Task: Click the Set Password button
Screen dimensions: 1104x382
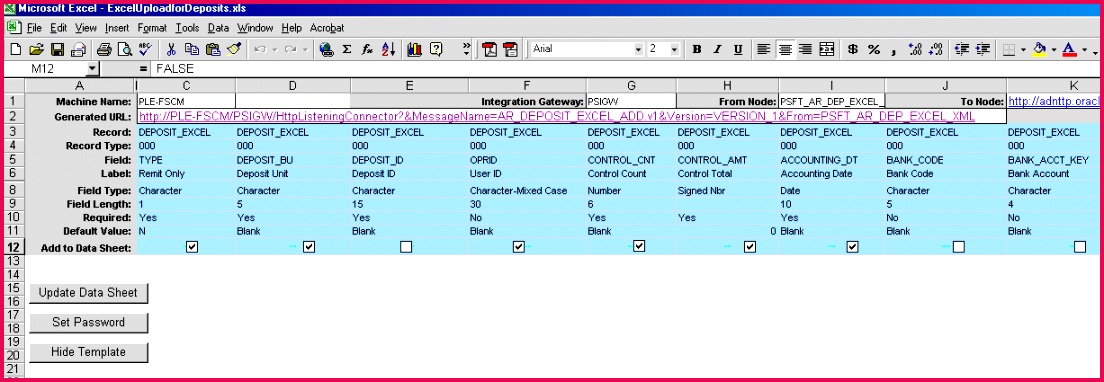Action: (88, 322)
